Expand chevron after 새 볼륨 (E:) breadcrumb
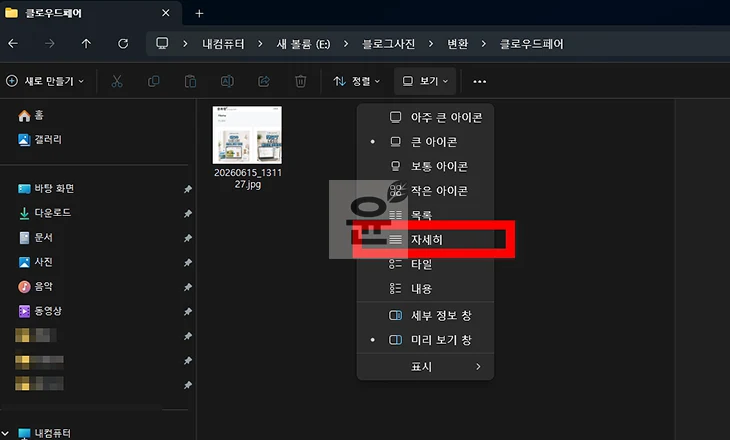The width and height of the screenshot is (730, 440). pos(346,44)
